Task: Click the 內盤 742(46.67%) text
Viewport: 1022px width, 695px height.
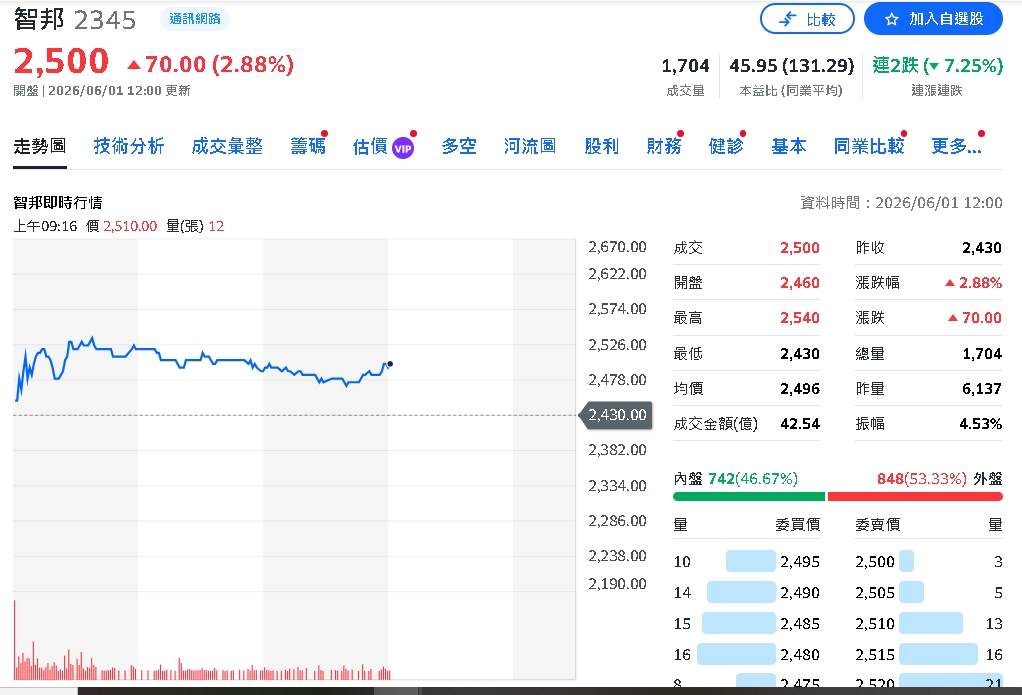Action: [735, 479]
